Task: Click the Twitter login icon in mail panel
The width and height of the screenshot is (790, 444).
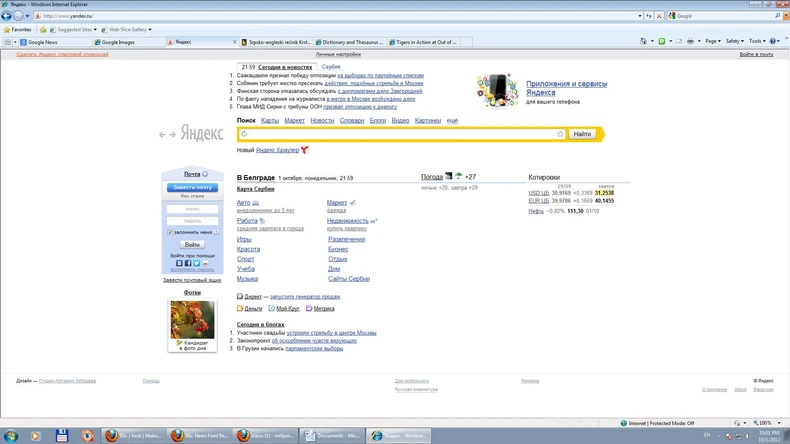Action: (x=196, y=263)
